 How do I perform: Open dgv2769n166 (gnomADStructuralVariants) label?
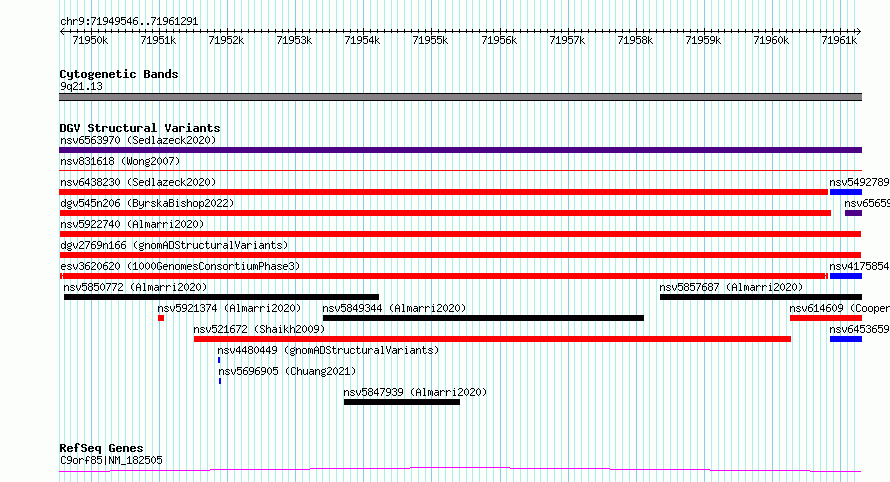pos(174,245)
